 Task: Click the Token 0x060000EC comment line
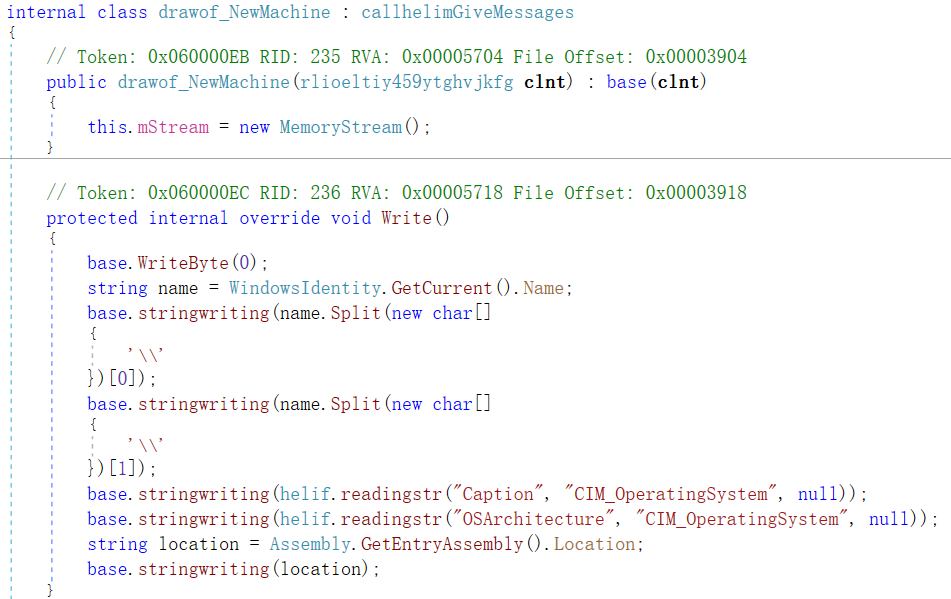pyautogui.click(x=397, y=193)
